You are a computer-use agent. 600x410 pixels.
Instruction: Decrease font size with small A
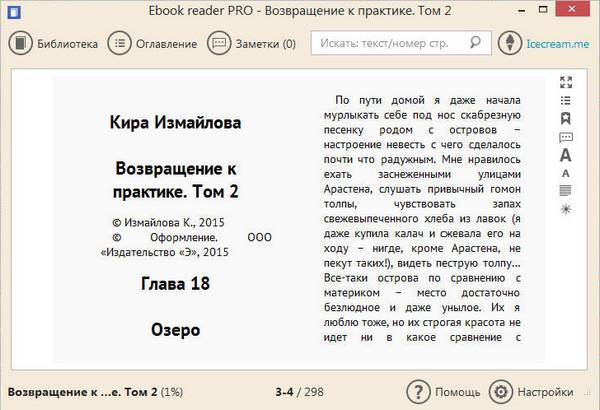click(566, 173)
